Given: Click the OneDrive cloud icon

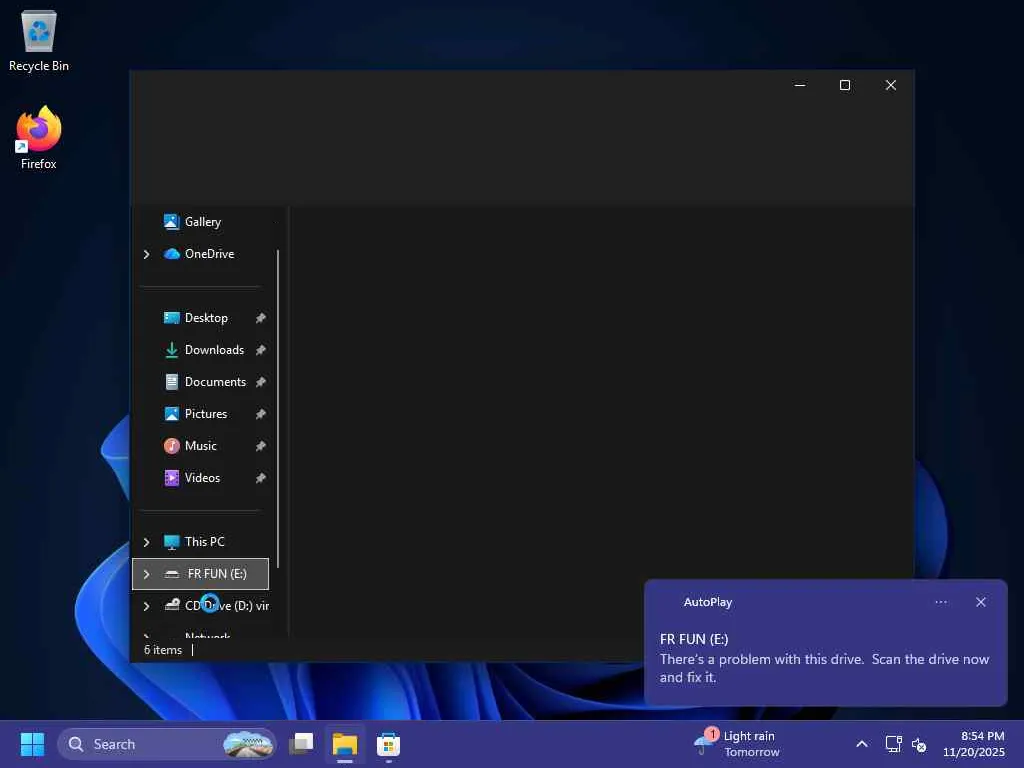Looking at the screenshot, I should [172, 254].
